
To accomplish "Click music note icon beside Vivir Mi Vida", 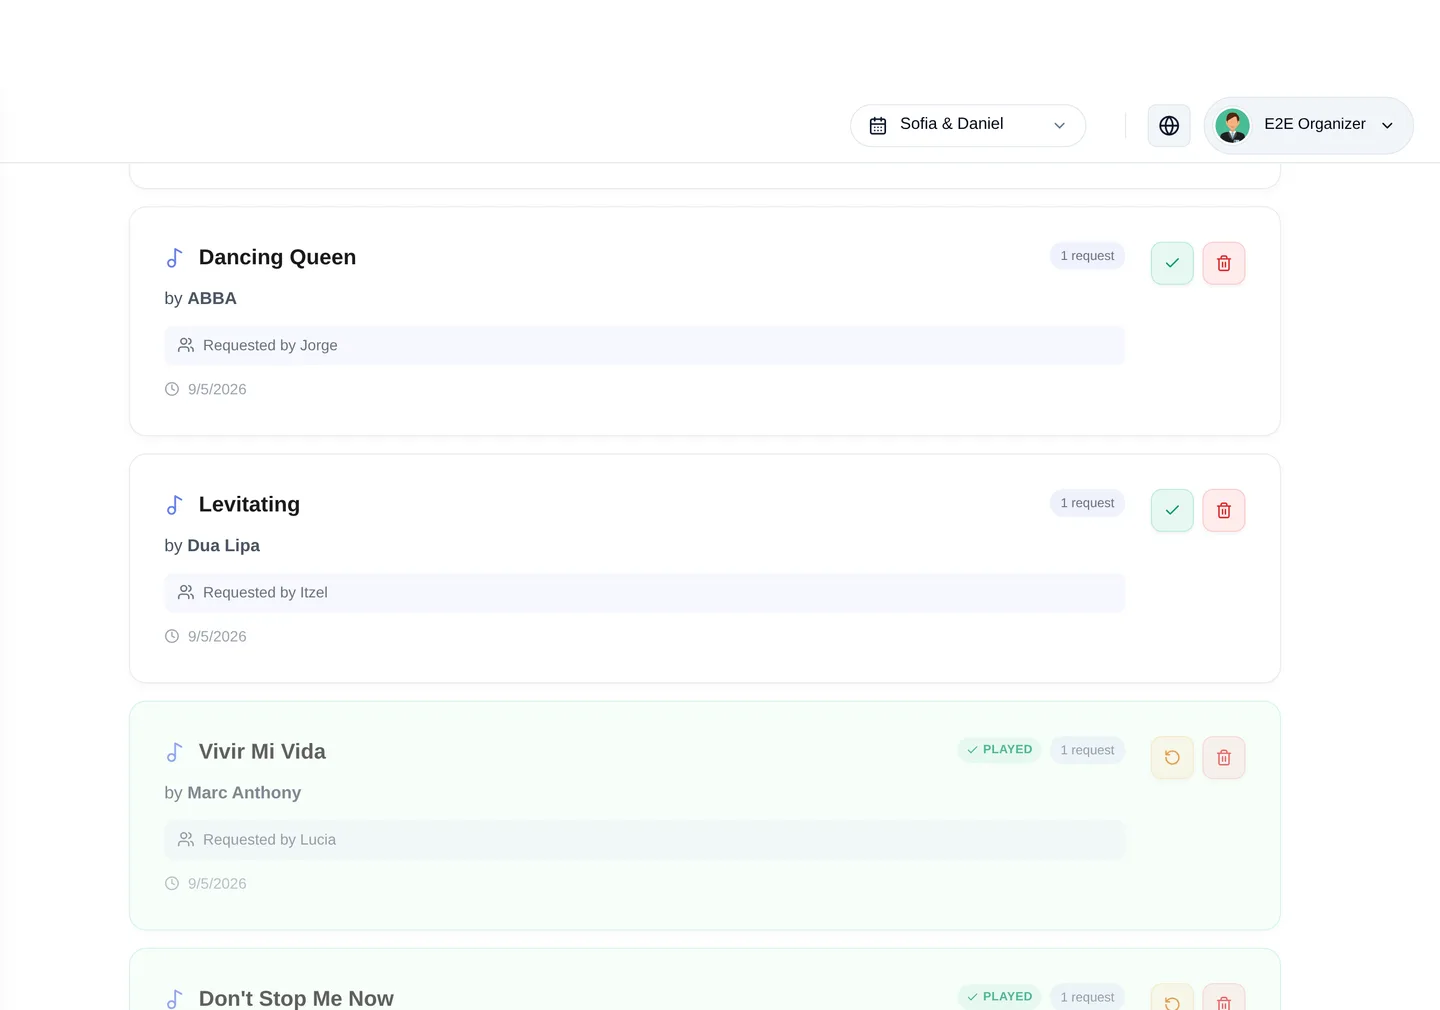I will (174, 752).
